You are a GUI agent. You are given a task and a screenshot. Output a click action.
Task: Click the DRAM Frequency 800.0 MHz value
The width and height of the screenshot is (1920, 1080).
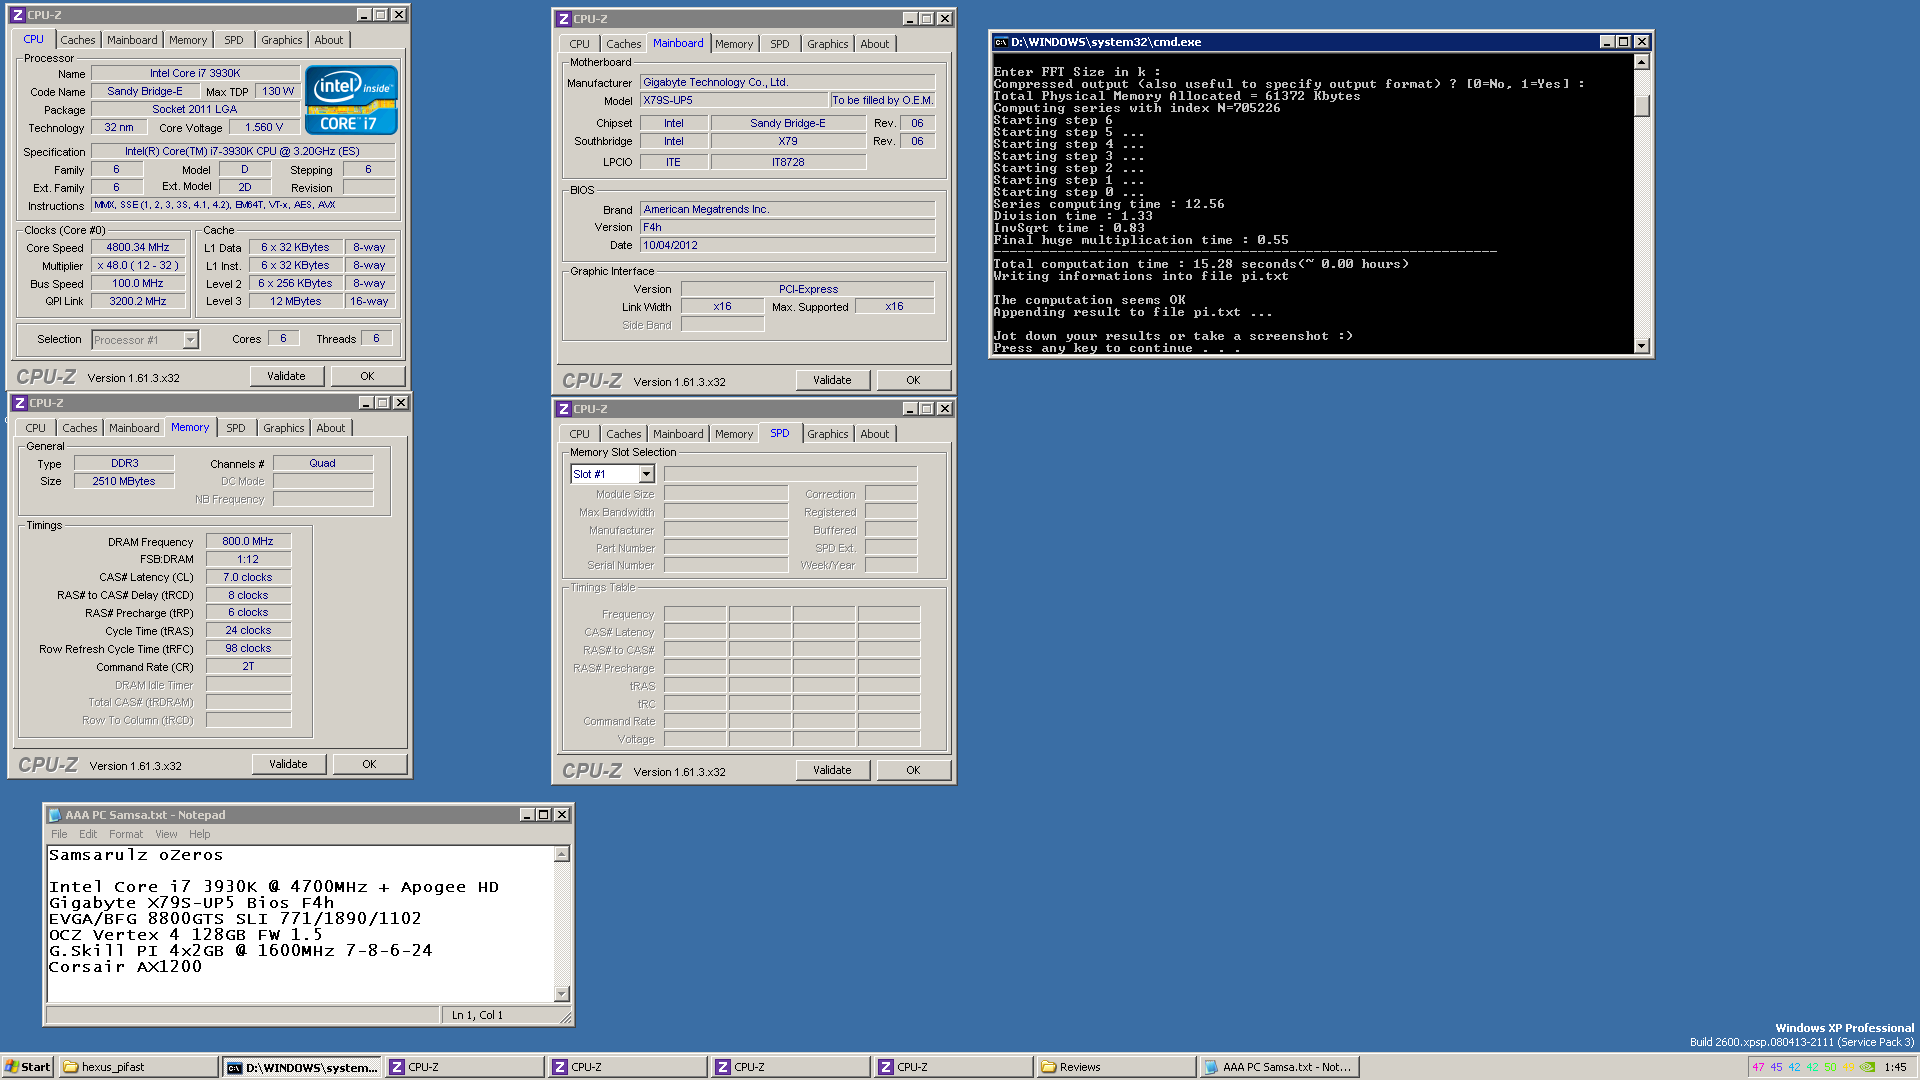coord(248,541)
